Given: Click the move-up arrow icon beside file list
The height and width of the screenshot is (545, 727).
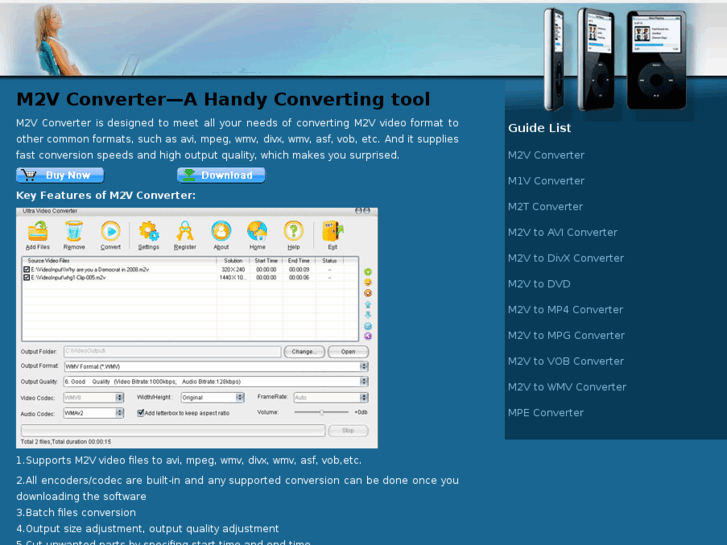Looking at the screenshot, I should (368, 305).
